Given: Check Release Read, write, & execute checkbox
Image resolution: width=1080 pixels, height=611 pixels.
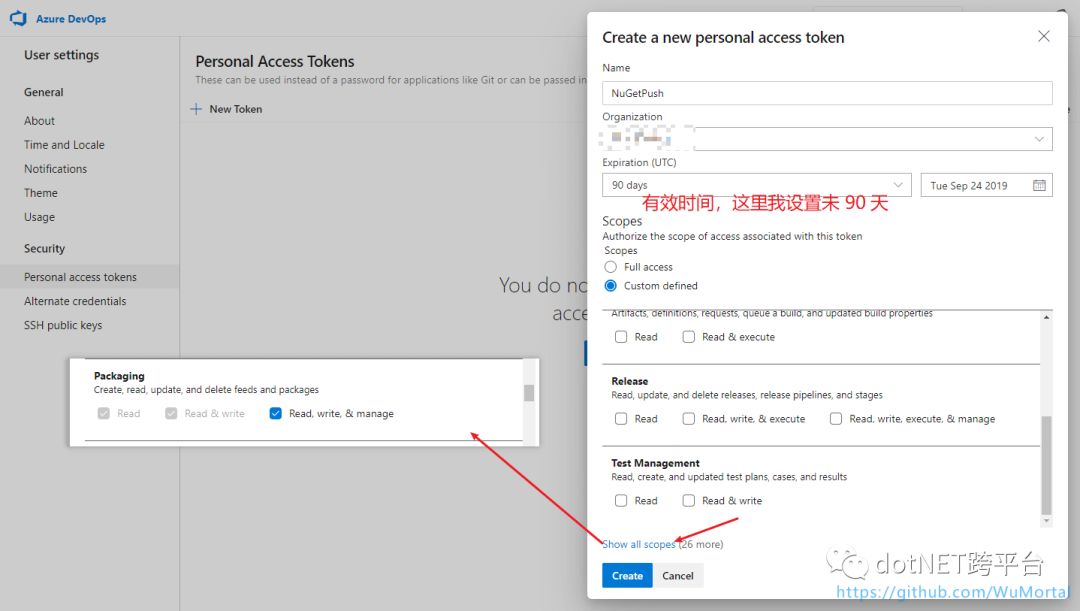Looking at the screenshot, I should pos(689,419).
